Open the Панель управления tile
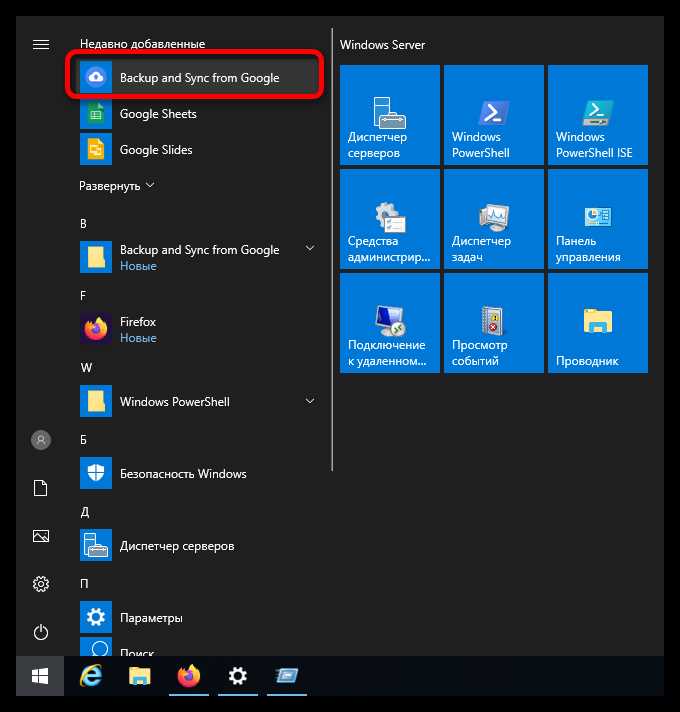680x712 pixels. tap(598, 219)
